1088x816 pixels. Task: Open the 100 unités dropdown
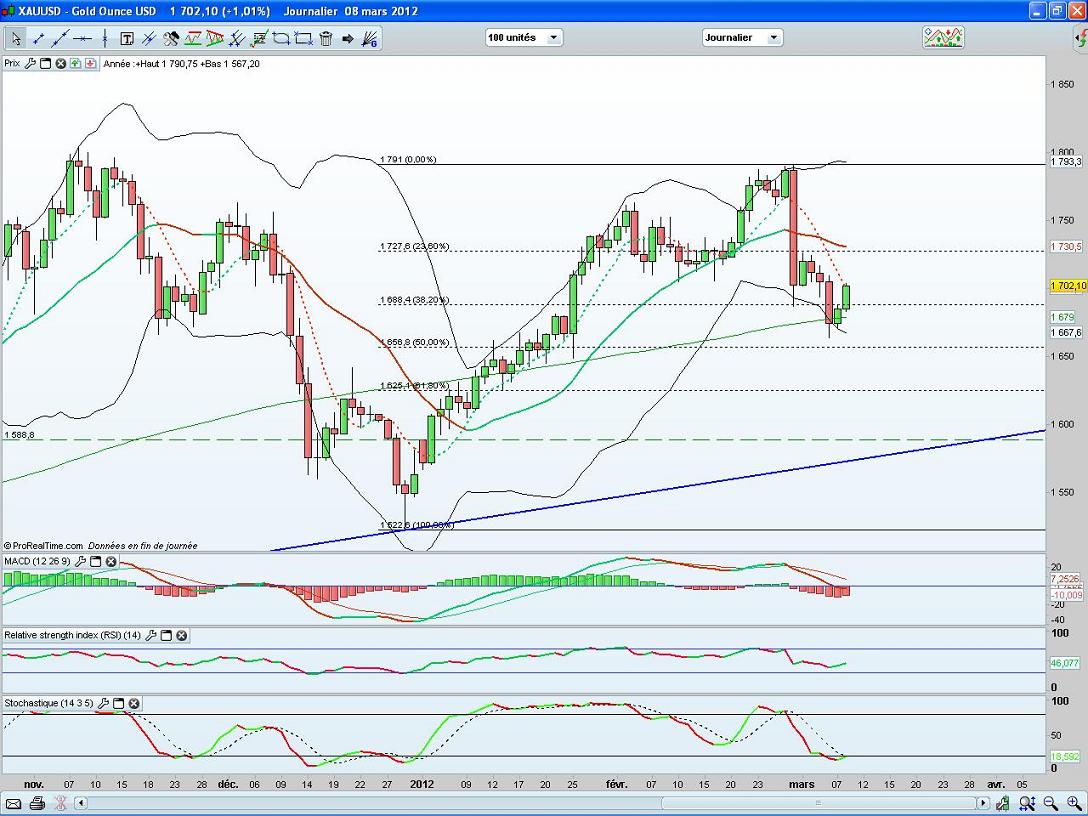[x=524, y=37]
